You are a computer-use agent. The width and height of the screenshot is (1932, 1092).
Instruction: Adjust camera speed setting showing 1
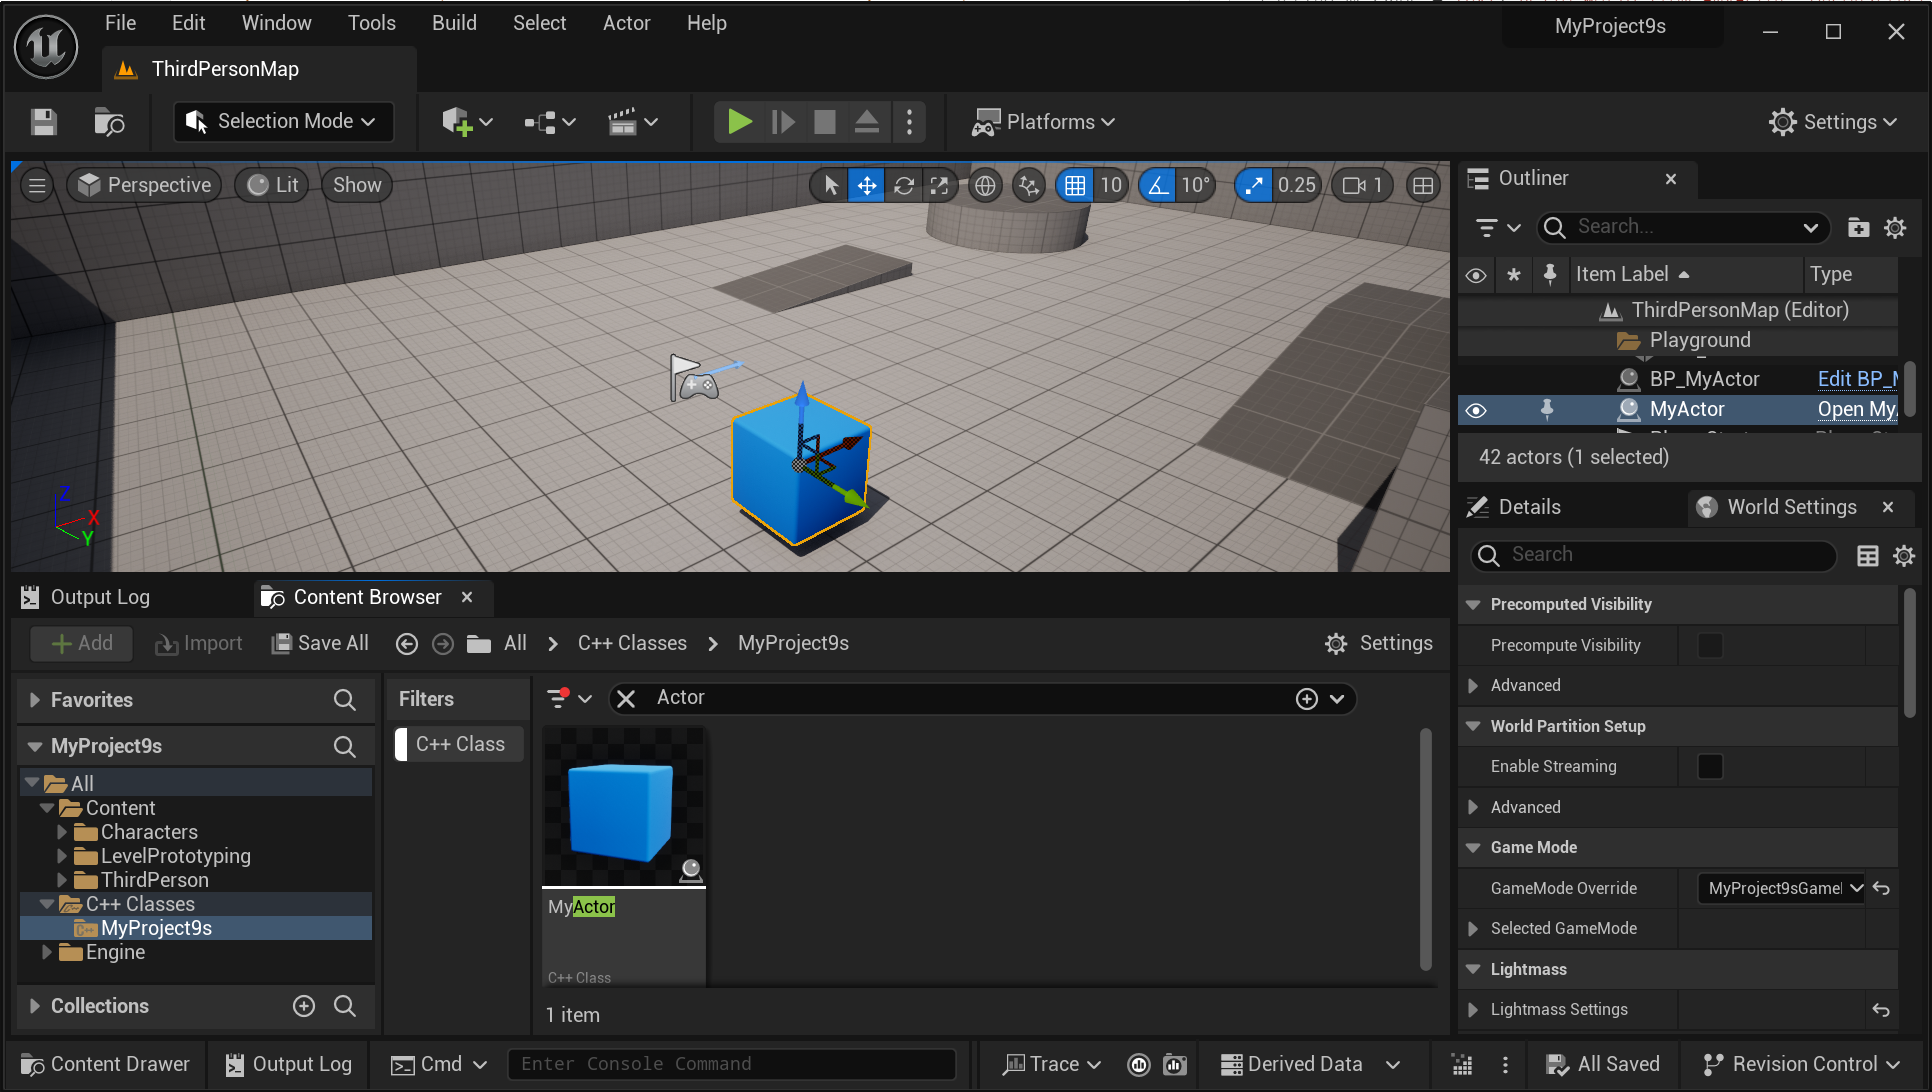pyautogui.click(x=1363, y=185)
